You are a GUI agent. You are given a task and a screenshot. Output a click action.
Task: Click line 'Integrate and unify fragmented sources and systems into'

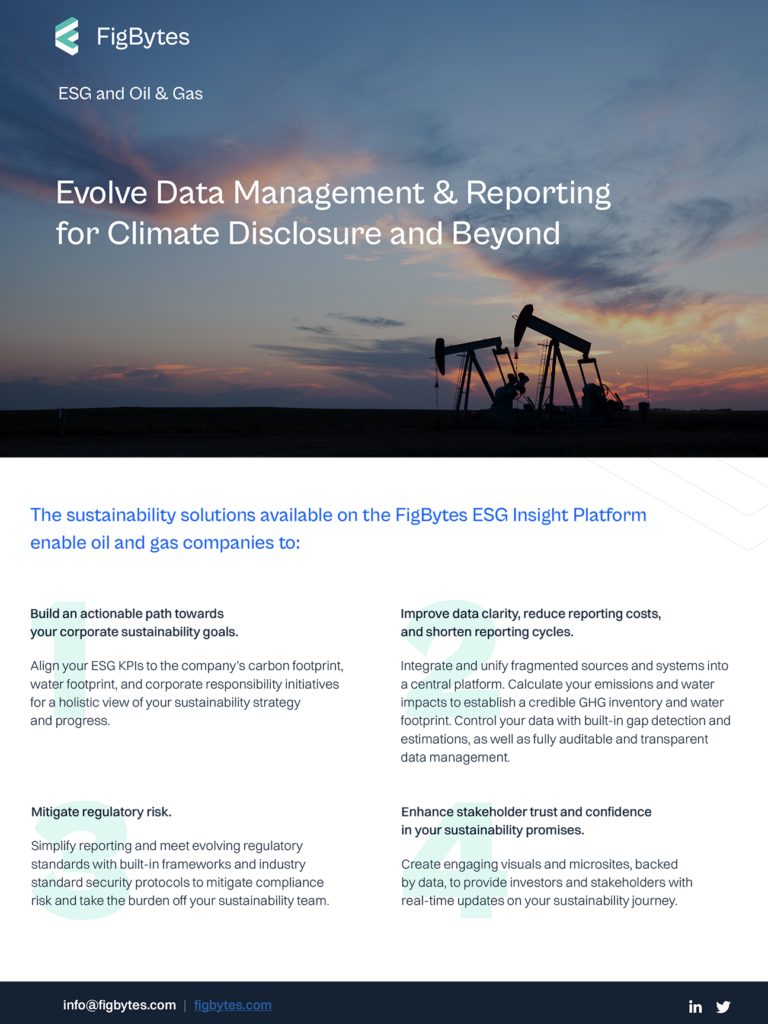(564, 665)
